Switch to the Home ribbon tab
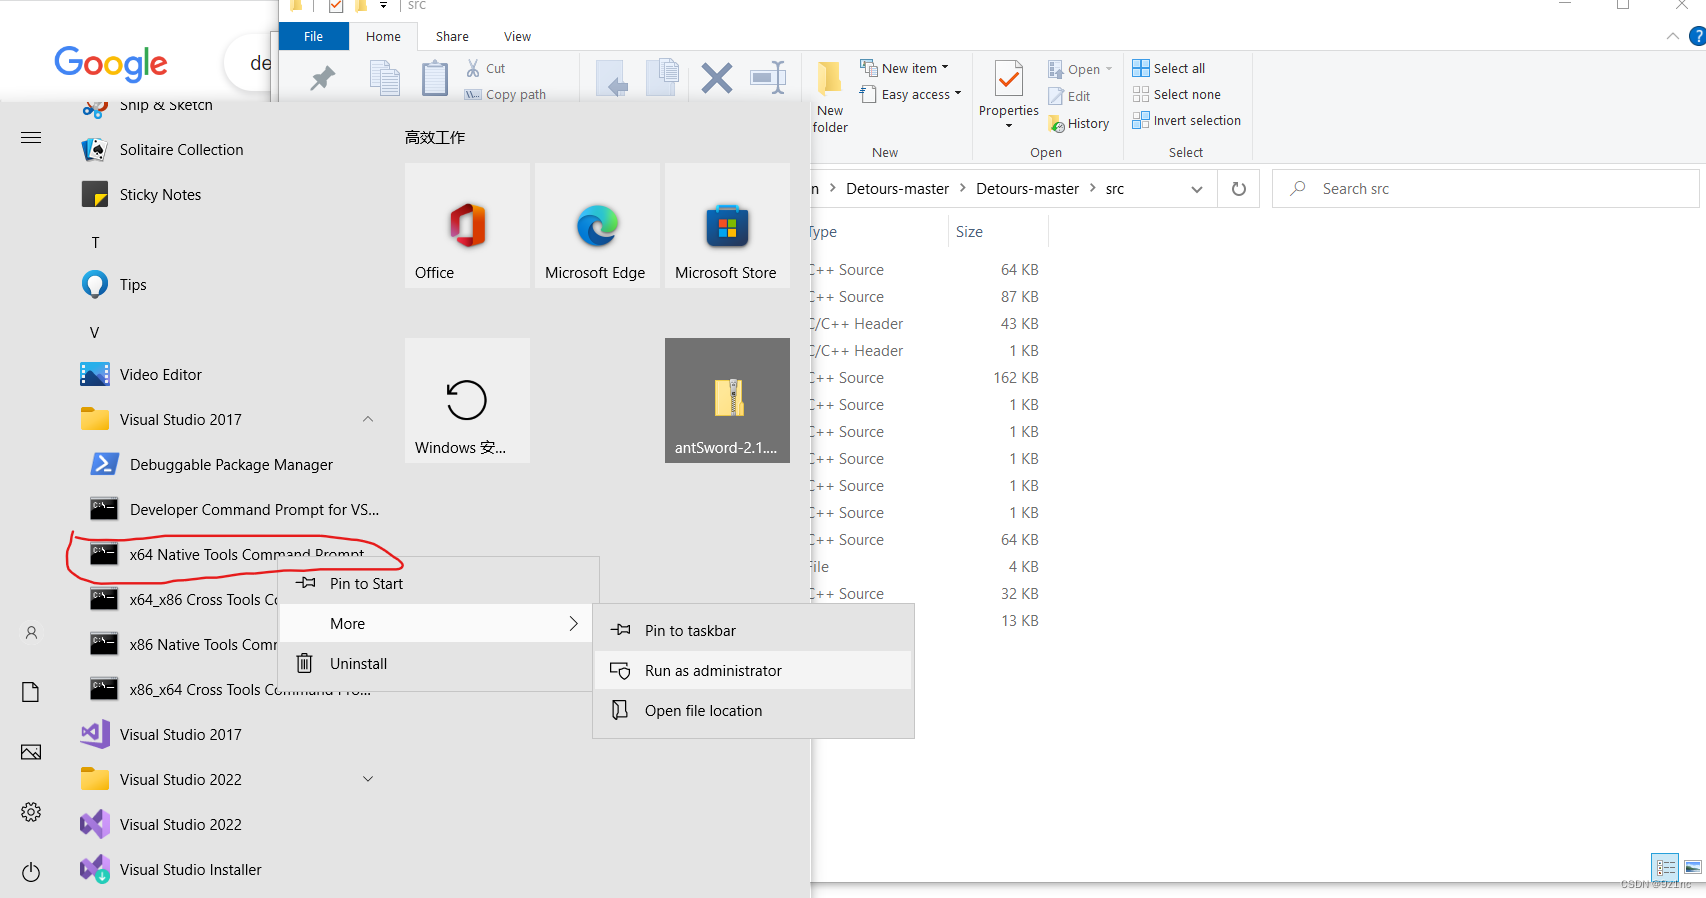 383,36
